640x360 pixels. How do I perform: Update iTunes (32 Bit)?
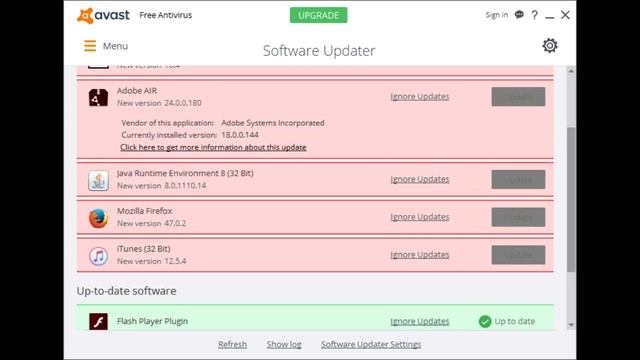click(518, 255)
